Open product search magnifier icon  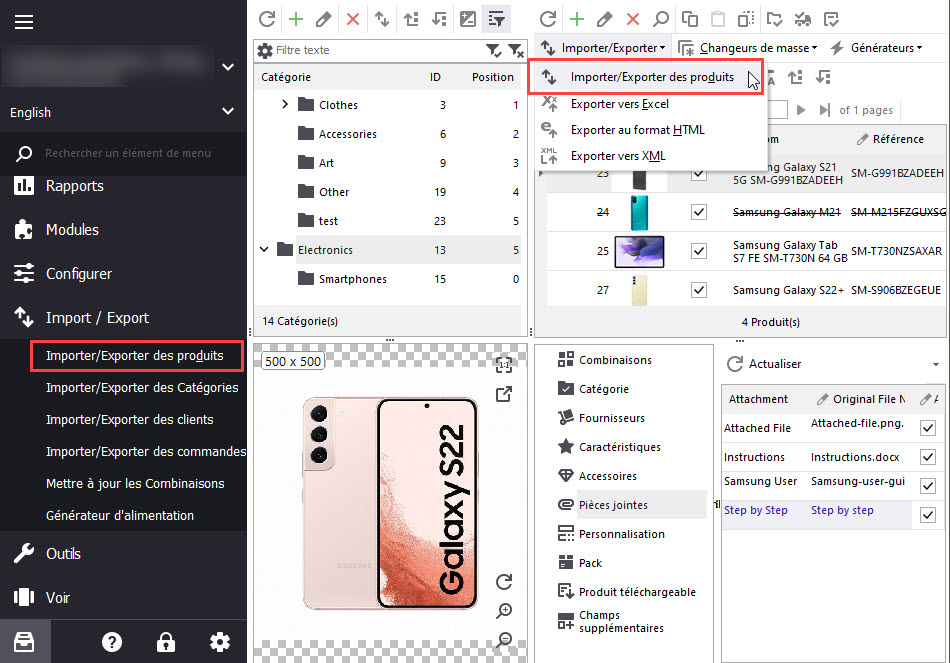pyautogui.click(x=660, y=19)
